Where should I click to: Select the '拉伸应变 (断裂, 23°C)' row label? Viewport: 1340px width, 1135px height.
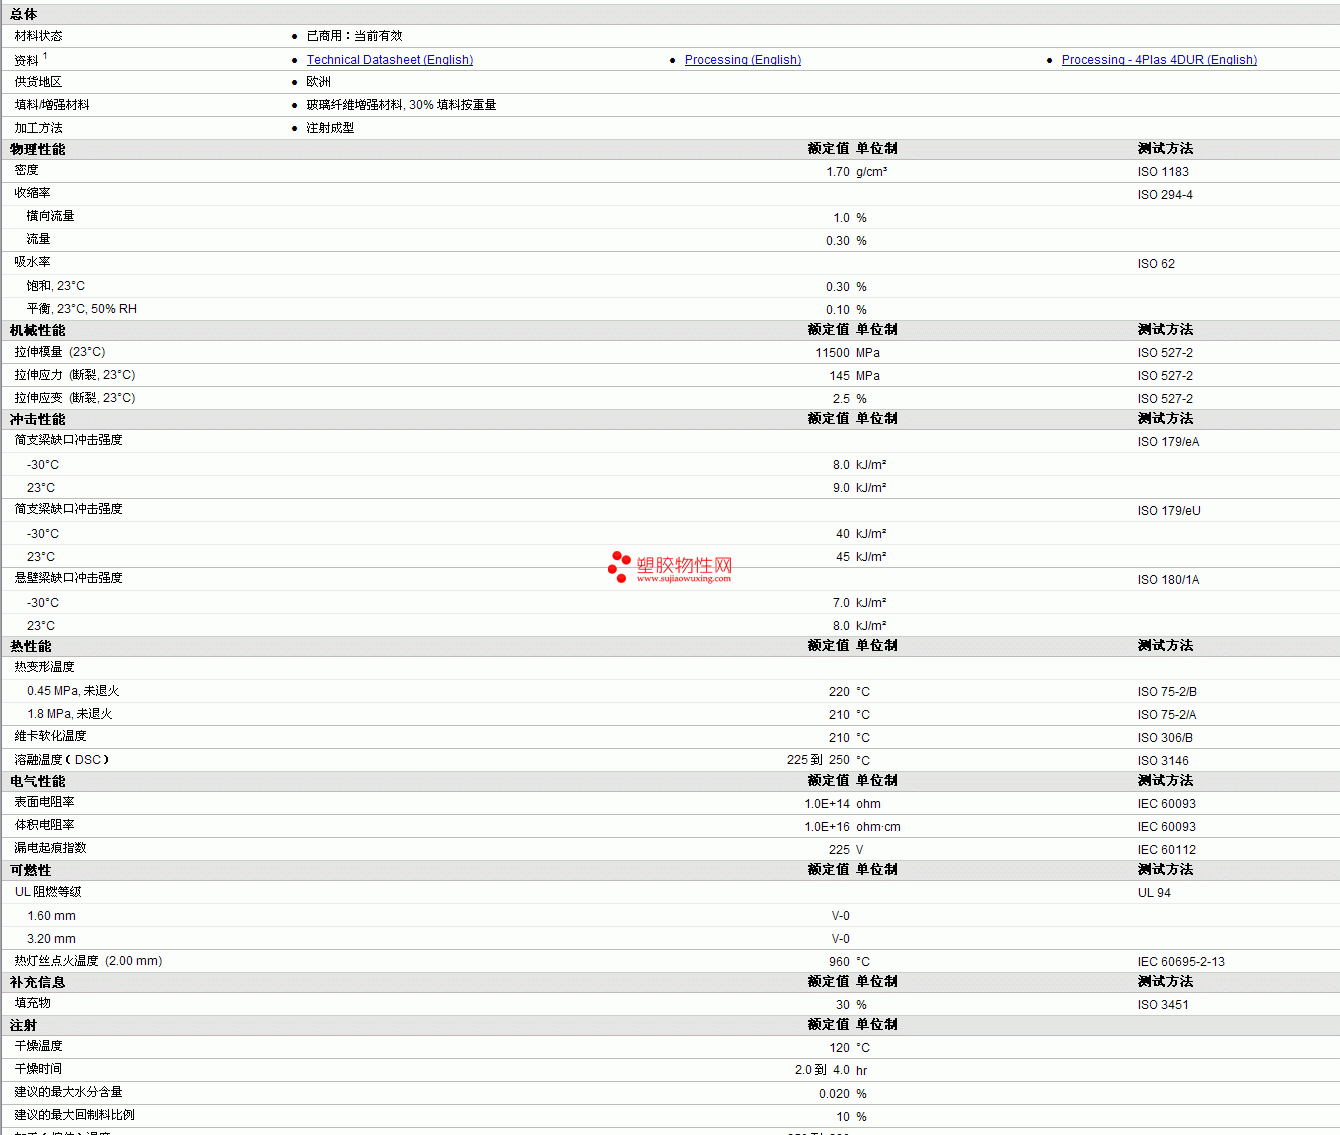click(x=75, y=398)
